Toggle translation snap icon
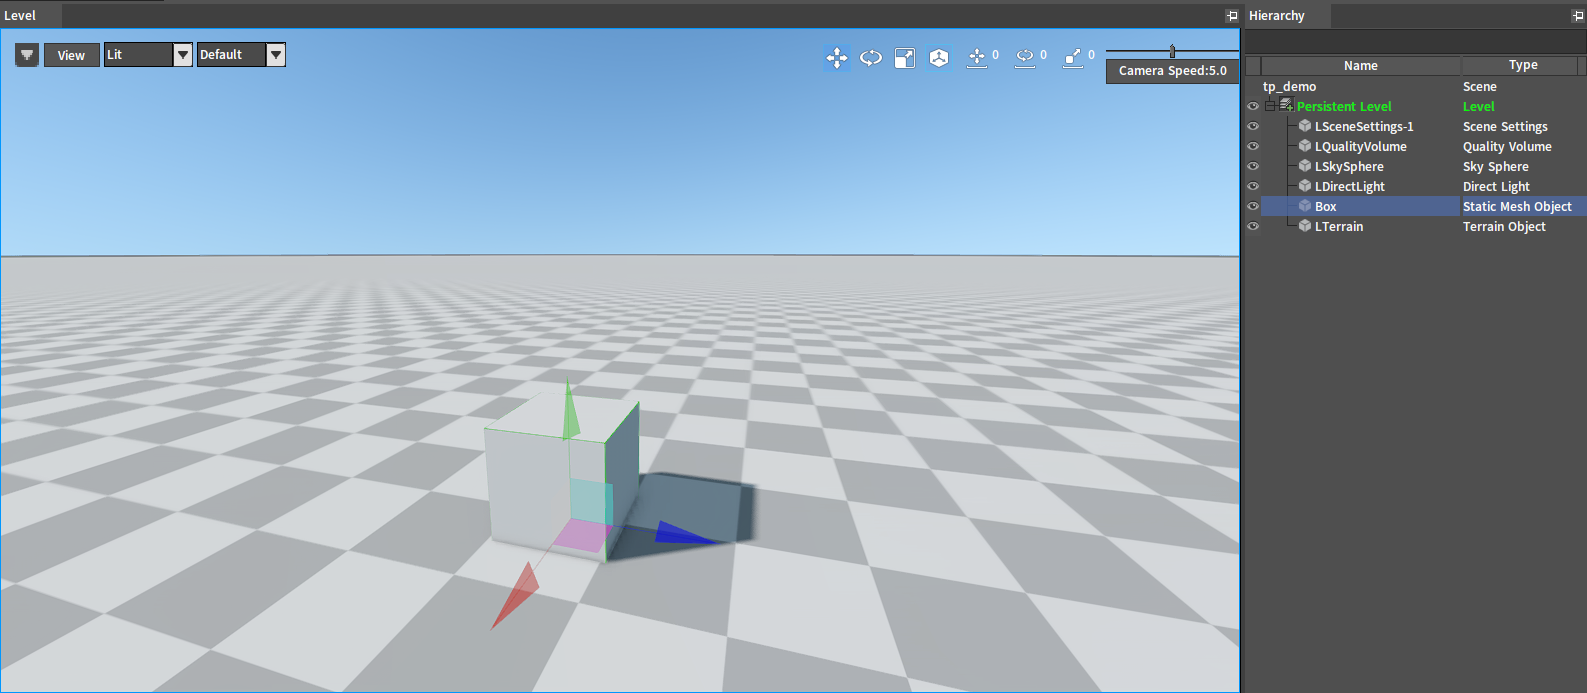1587x693 pixels. point(977,58)
